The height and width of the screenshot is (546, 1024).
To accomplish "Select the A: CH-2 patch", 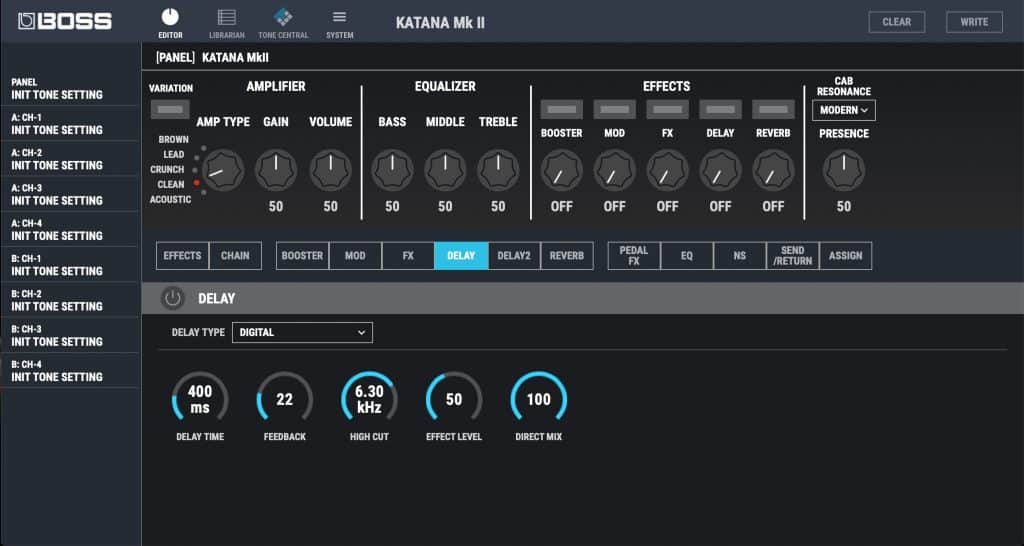I will click(x=70, y=159).
